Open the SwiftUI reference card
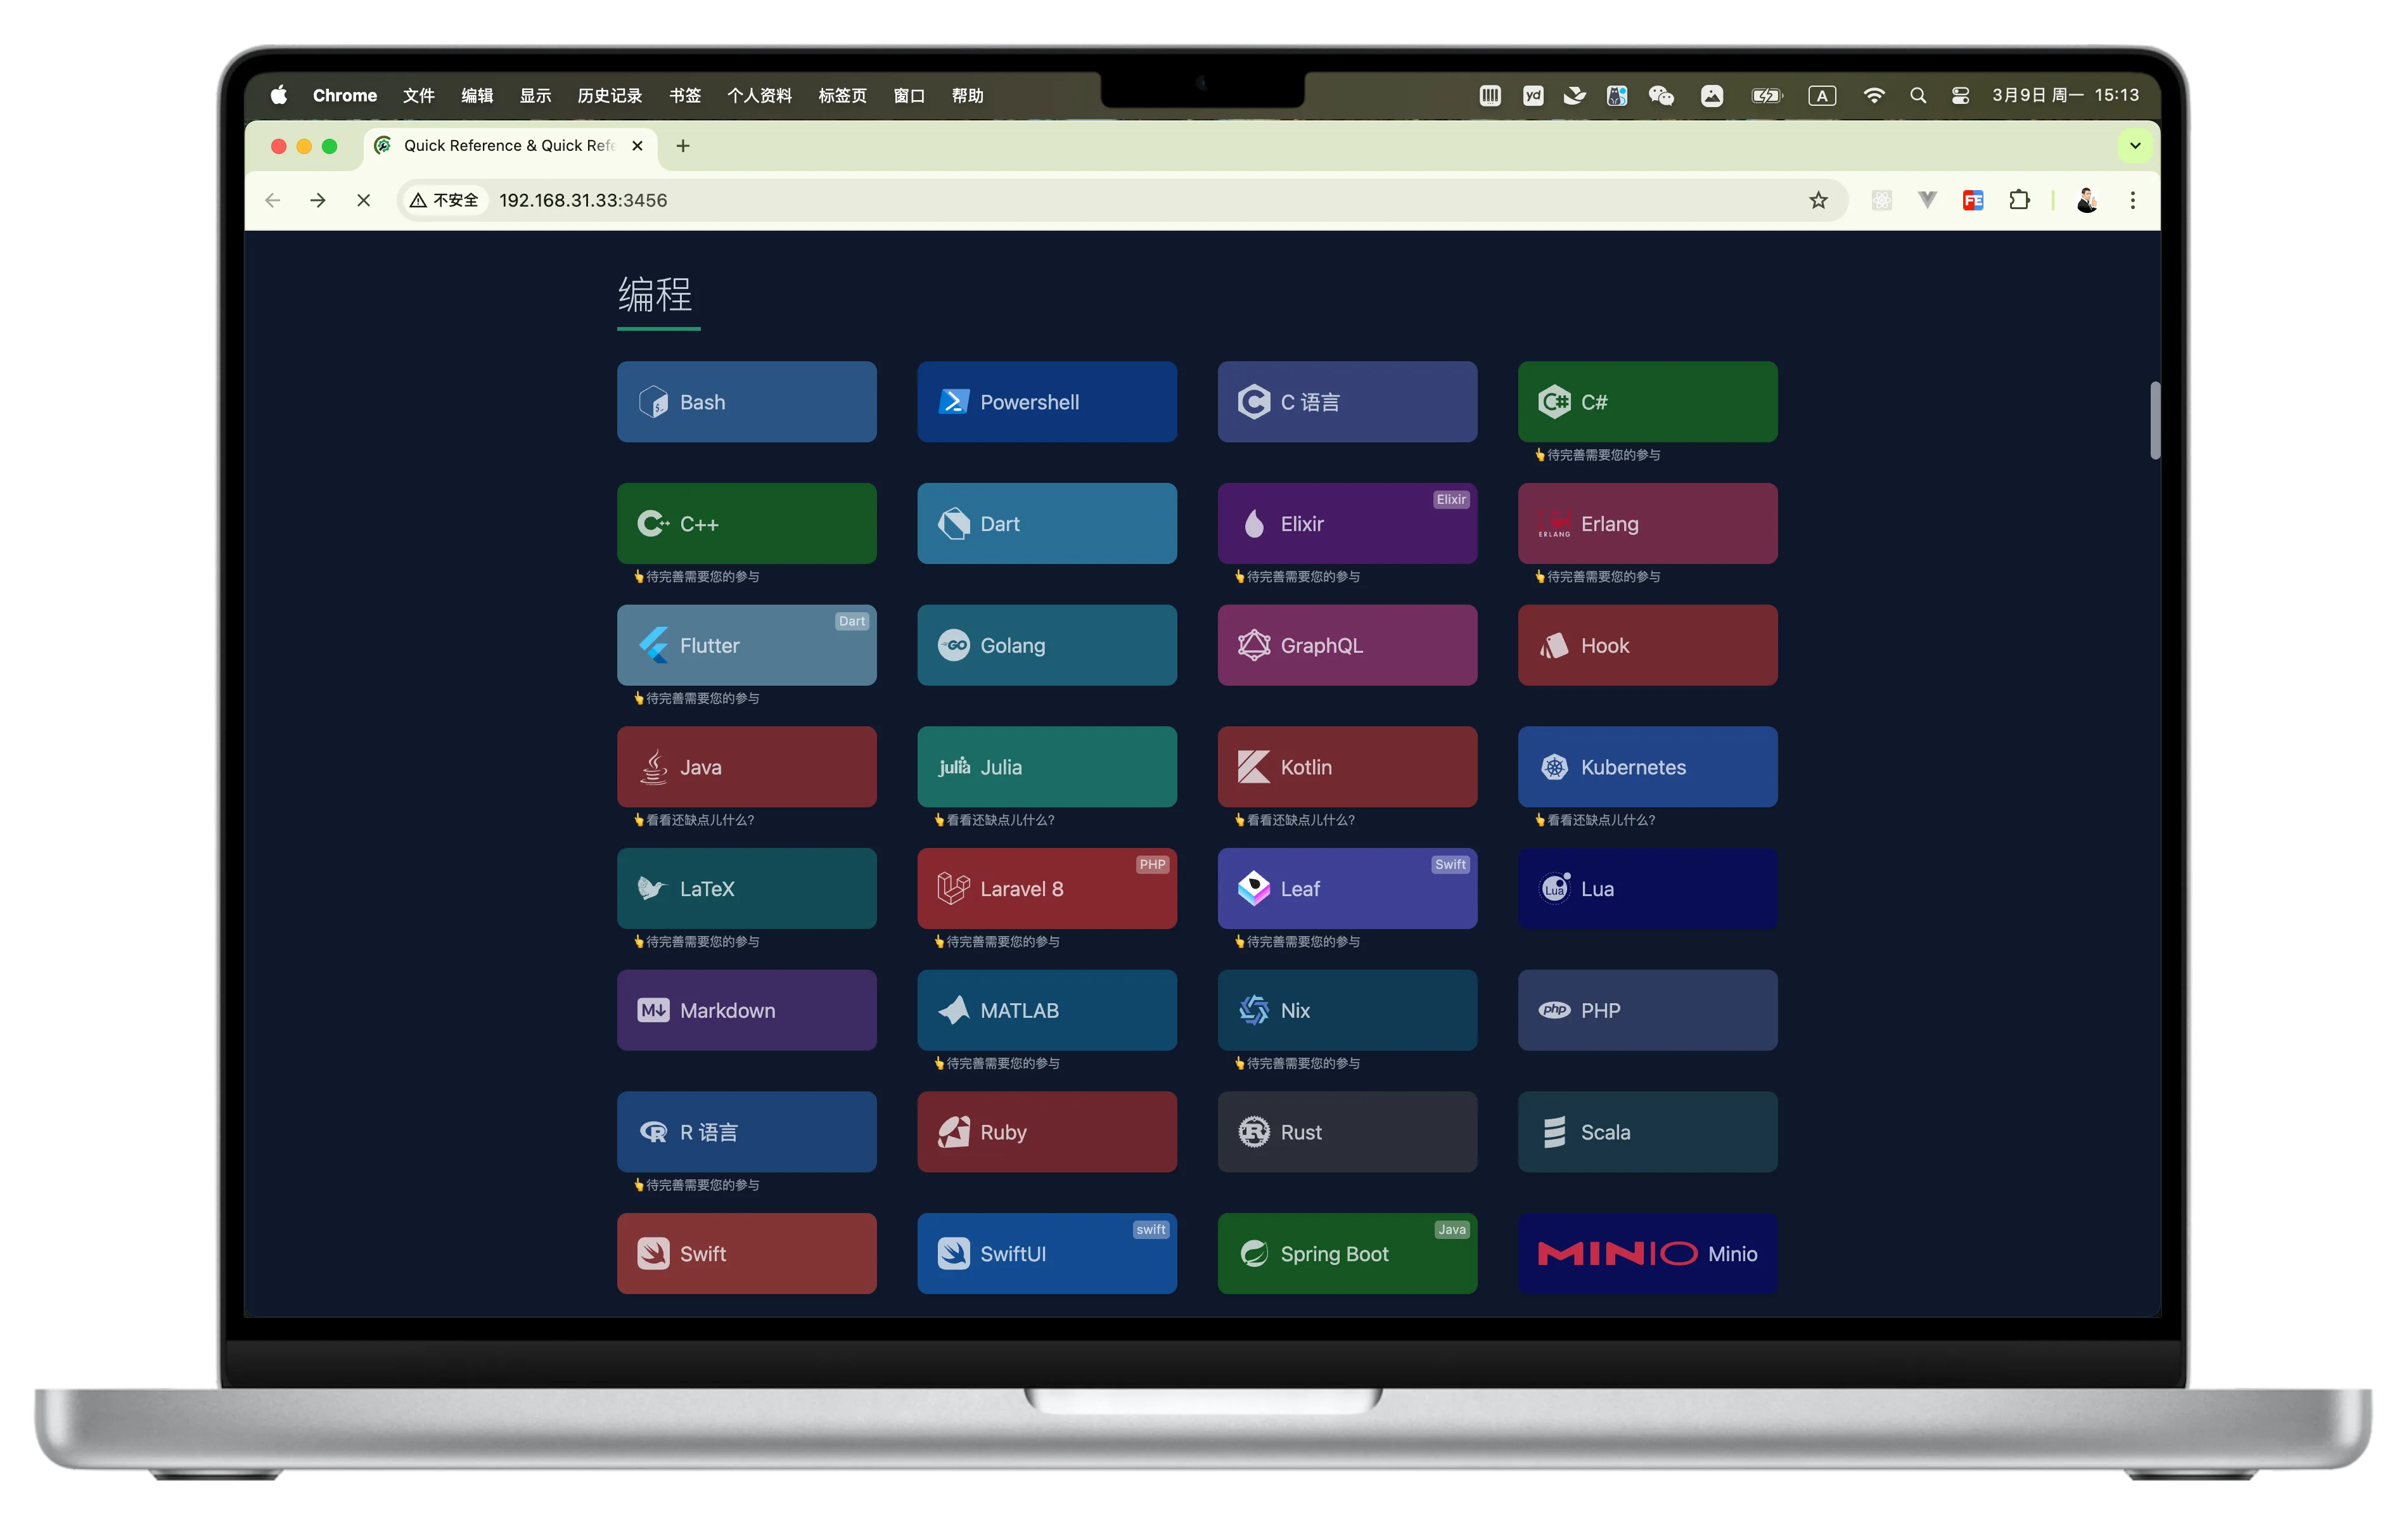 pyautogui.click(x=1046, y=1254)
